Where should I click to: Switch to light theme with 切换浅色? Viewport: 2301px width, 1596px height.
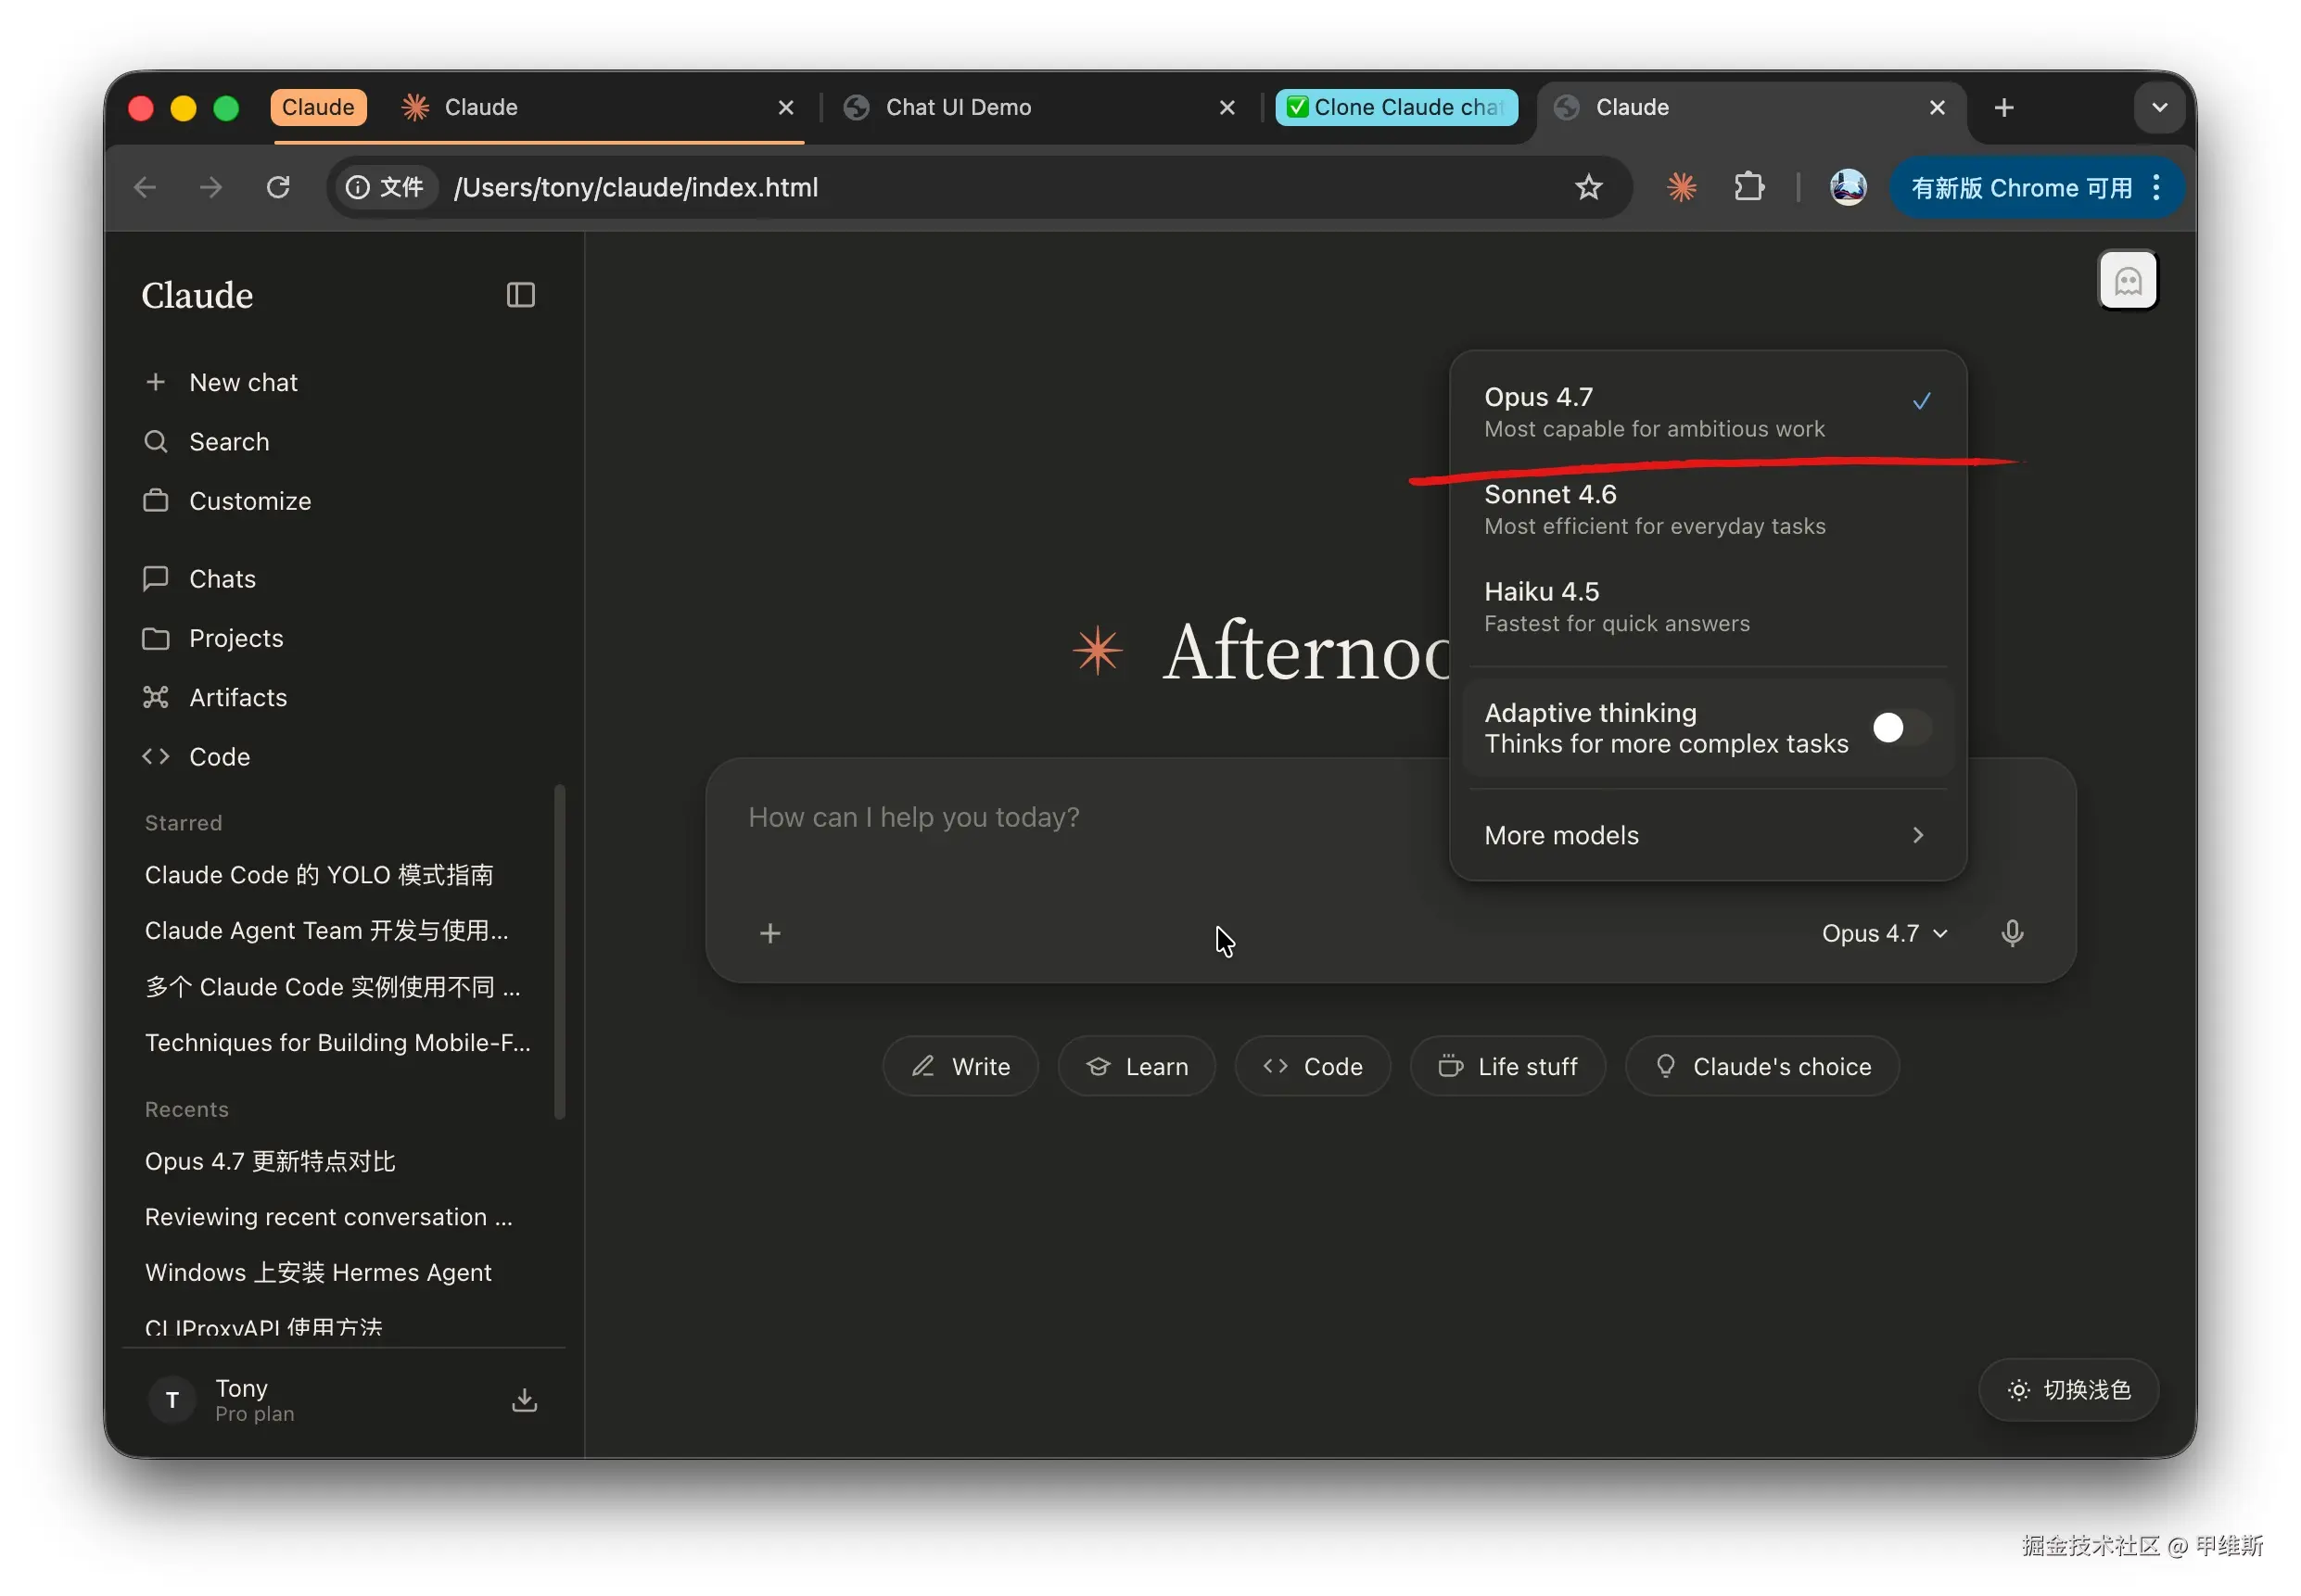point(2067,1390)
